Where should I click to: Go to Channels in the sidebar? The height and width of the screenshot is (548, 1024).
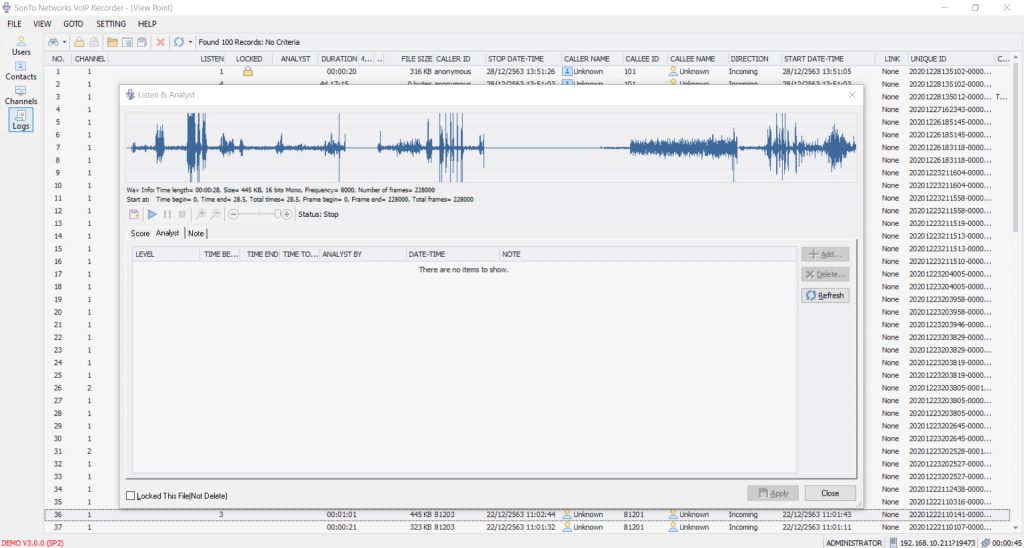click(x=21, y=95)
